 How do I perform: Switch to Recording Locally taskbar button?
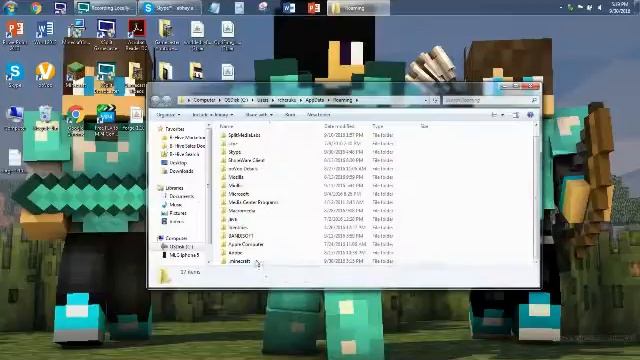pyautogui.click(x=106, y=8)
